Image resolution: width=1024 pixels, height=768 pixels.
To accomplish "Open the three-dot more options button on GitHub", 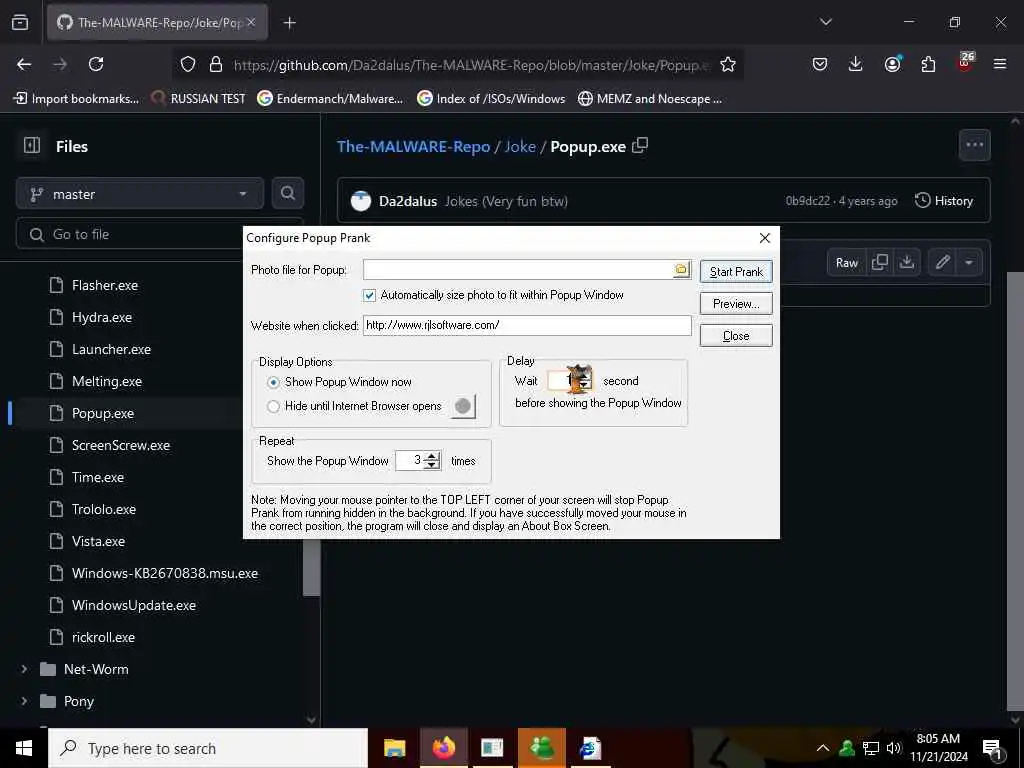I will tap(974, 145).
